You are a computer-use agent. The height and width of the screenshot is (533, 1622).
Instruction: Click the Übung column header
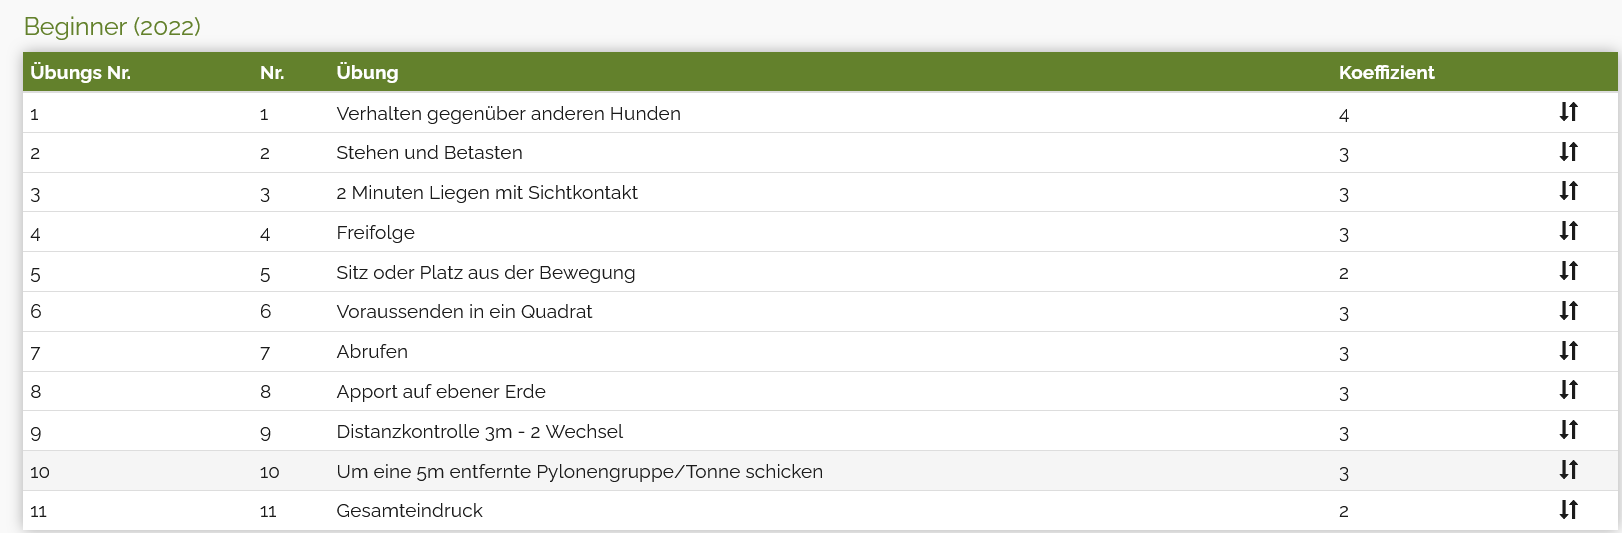tap(367, 72)
